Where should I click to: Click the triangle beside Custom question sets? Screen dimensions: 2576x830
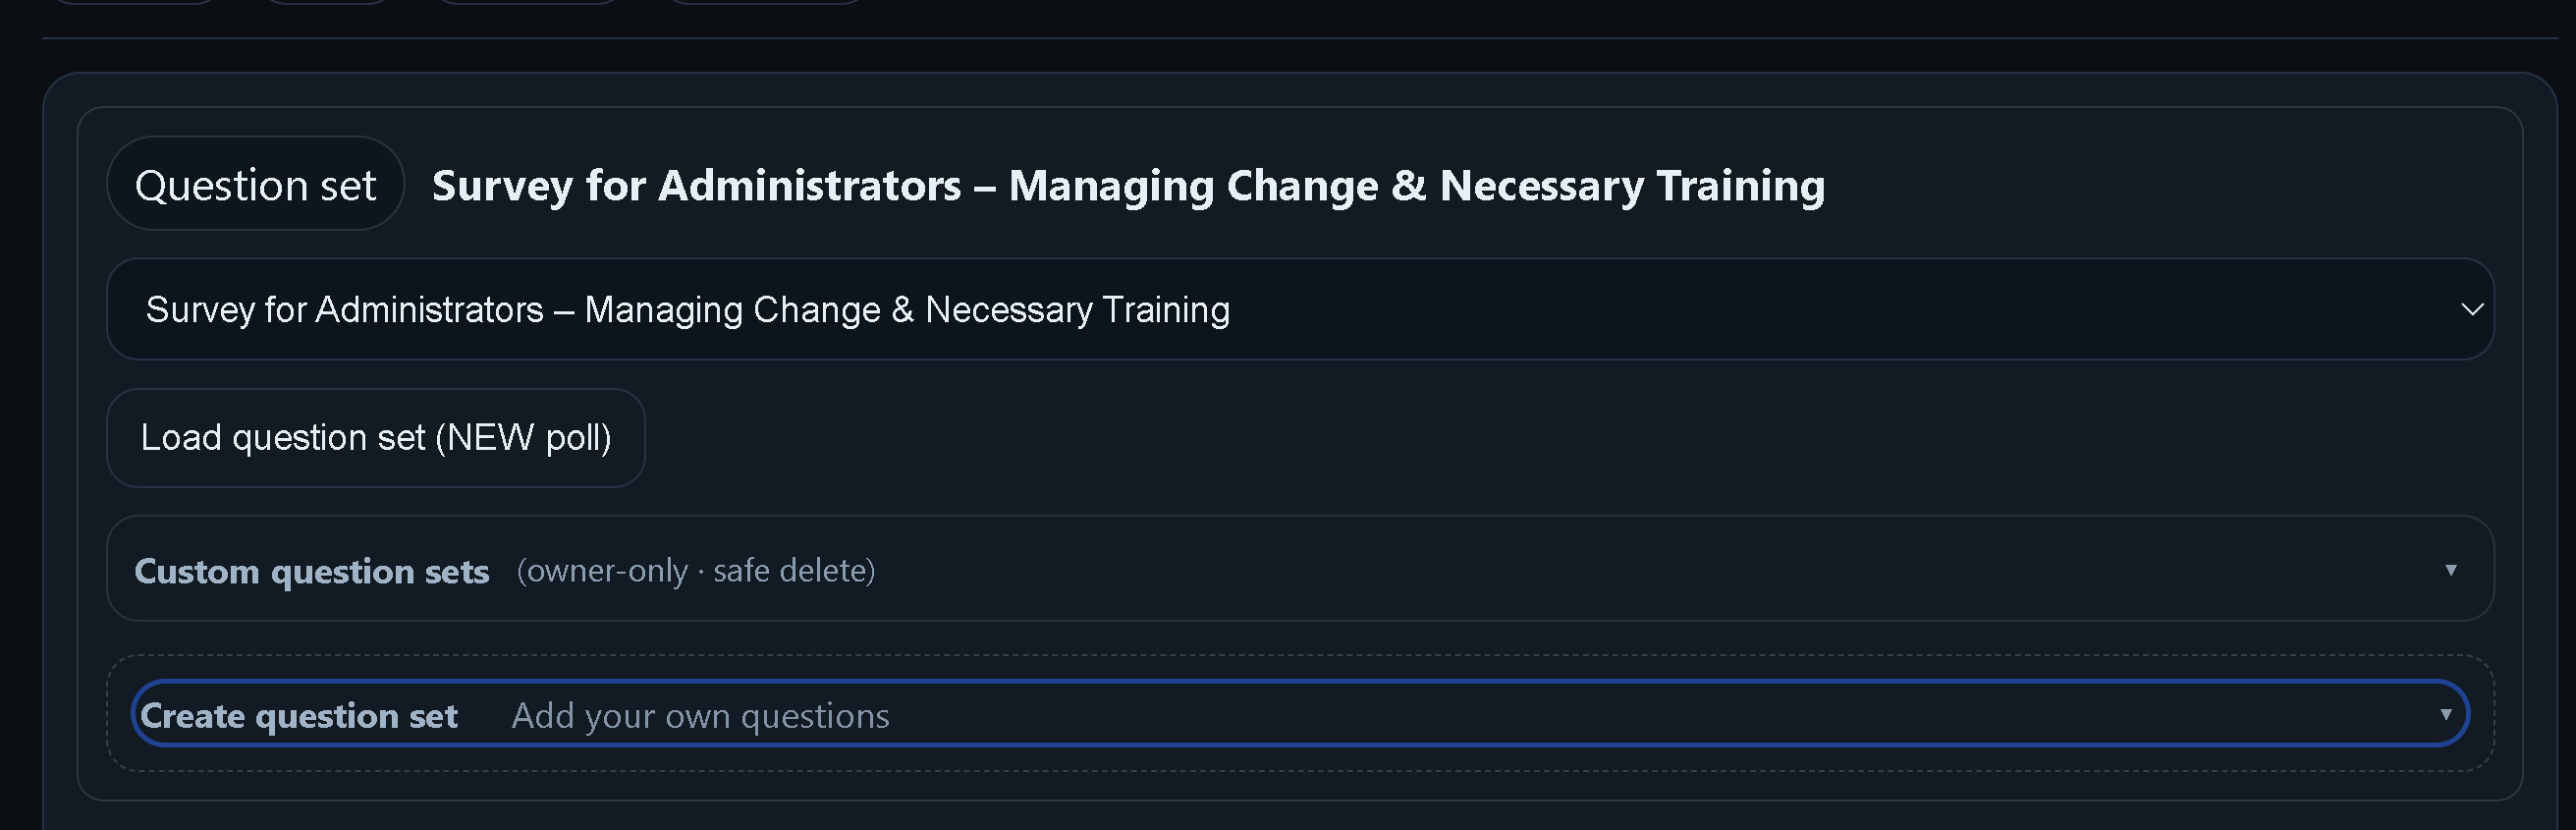tap(2450, 570)
